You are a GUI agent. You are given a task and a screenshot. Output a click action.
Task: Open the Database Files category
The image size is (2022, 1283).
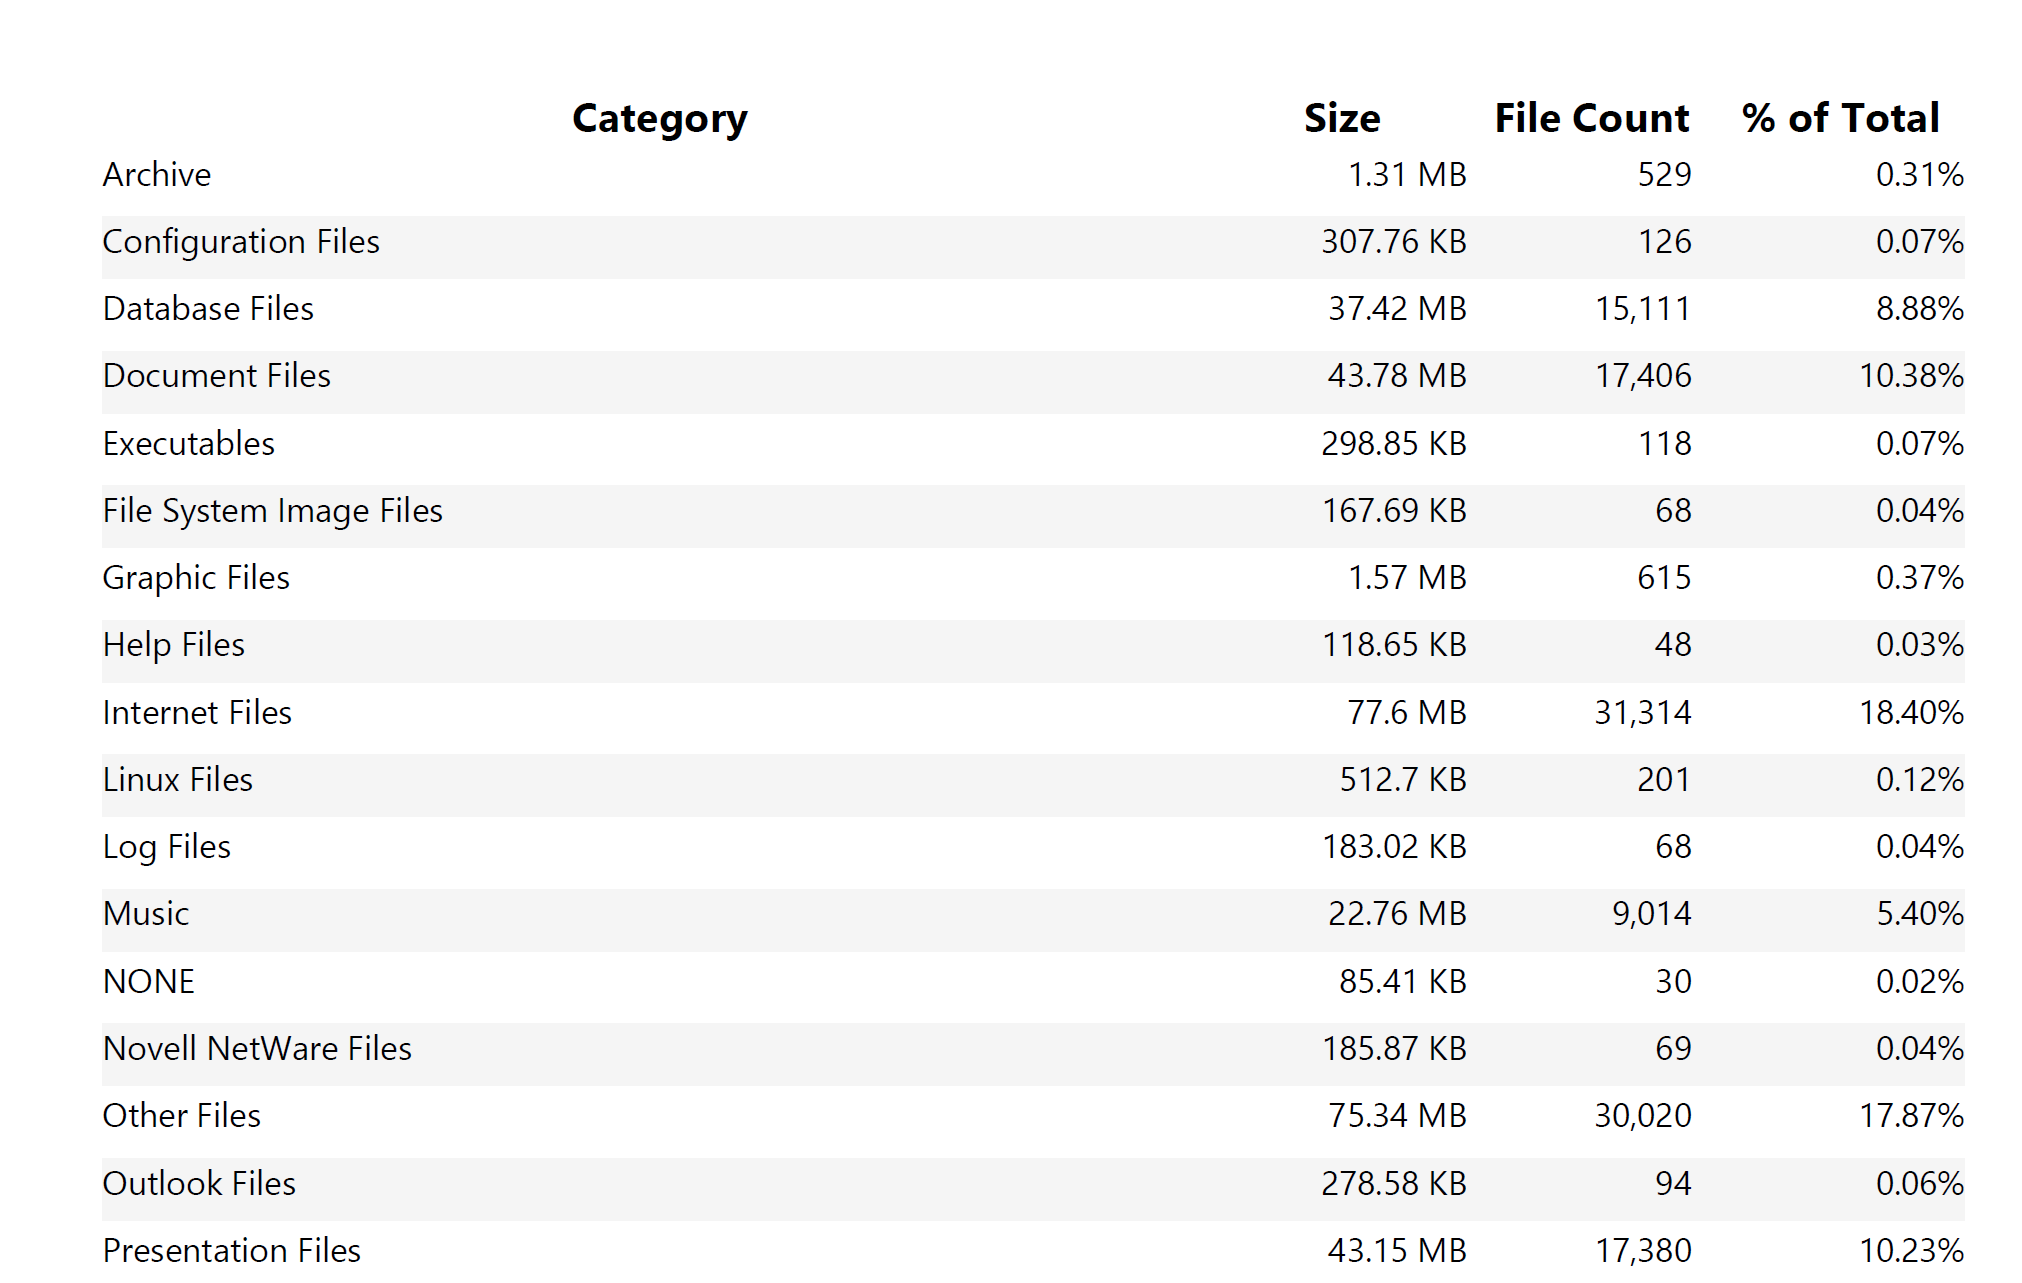click(206, 308)
